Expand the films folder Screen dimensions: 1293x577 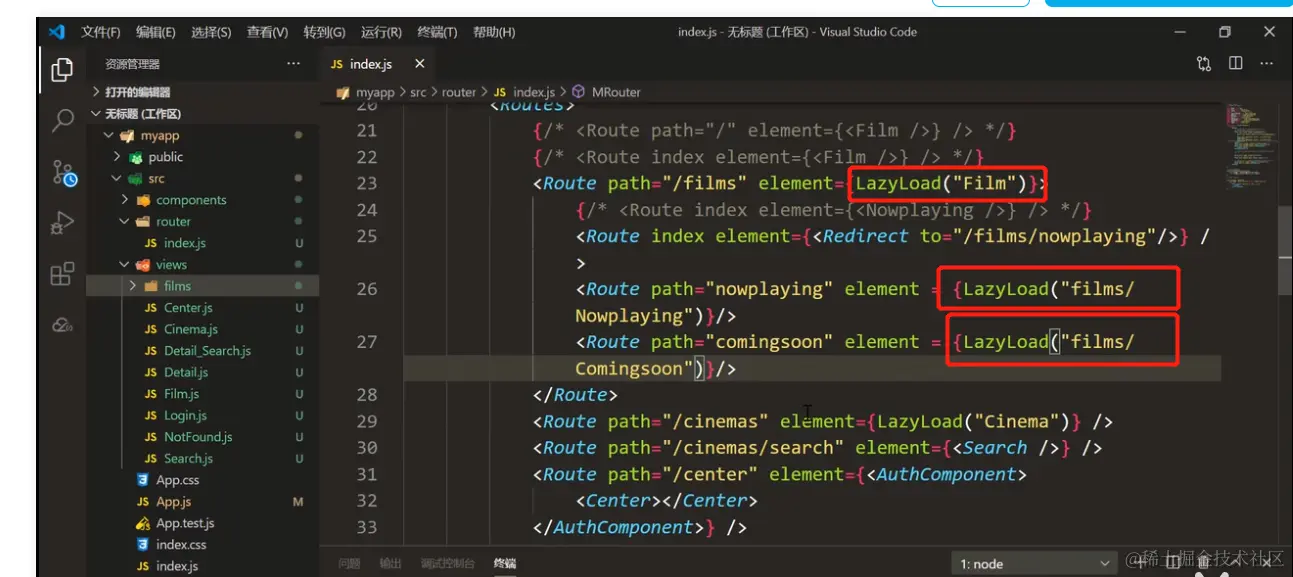132,286
